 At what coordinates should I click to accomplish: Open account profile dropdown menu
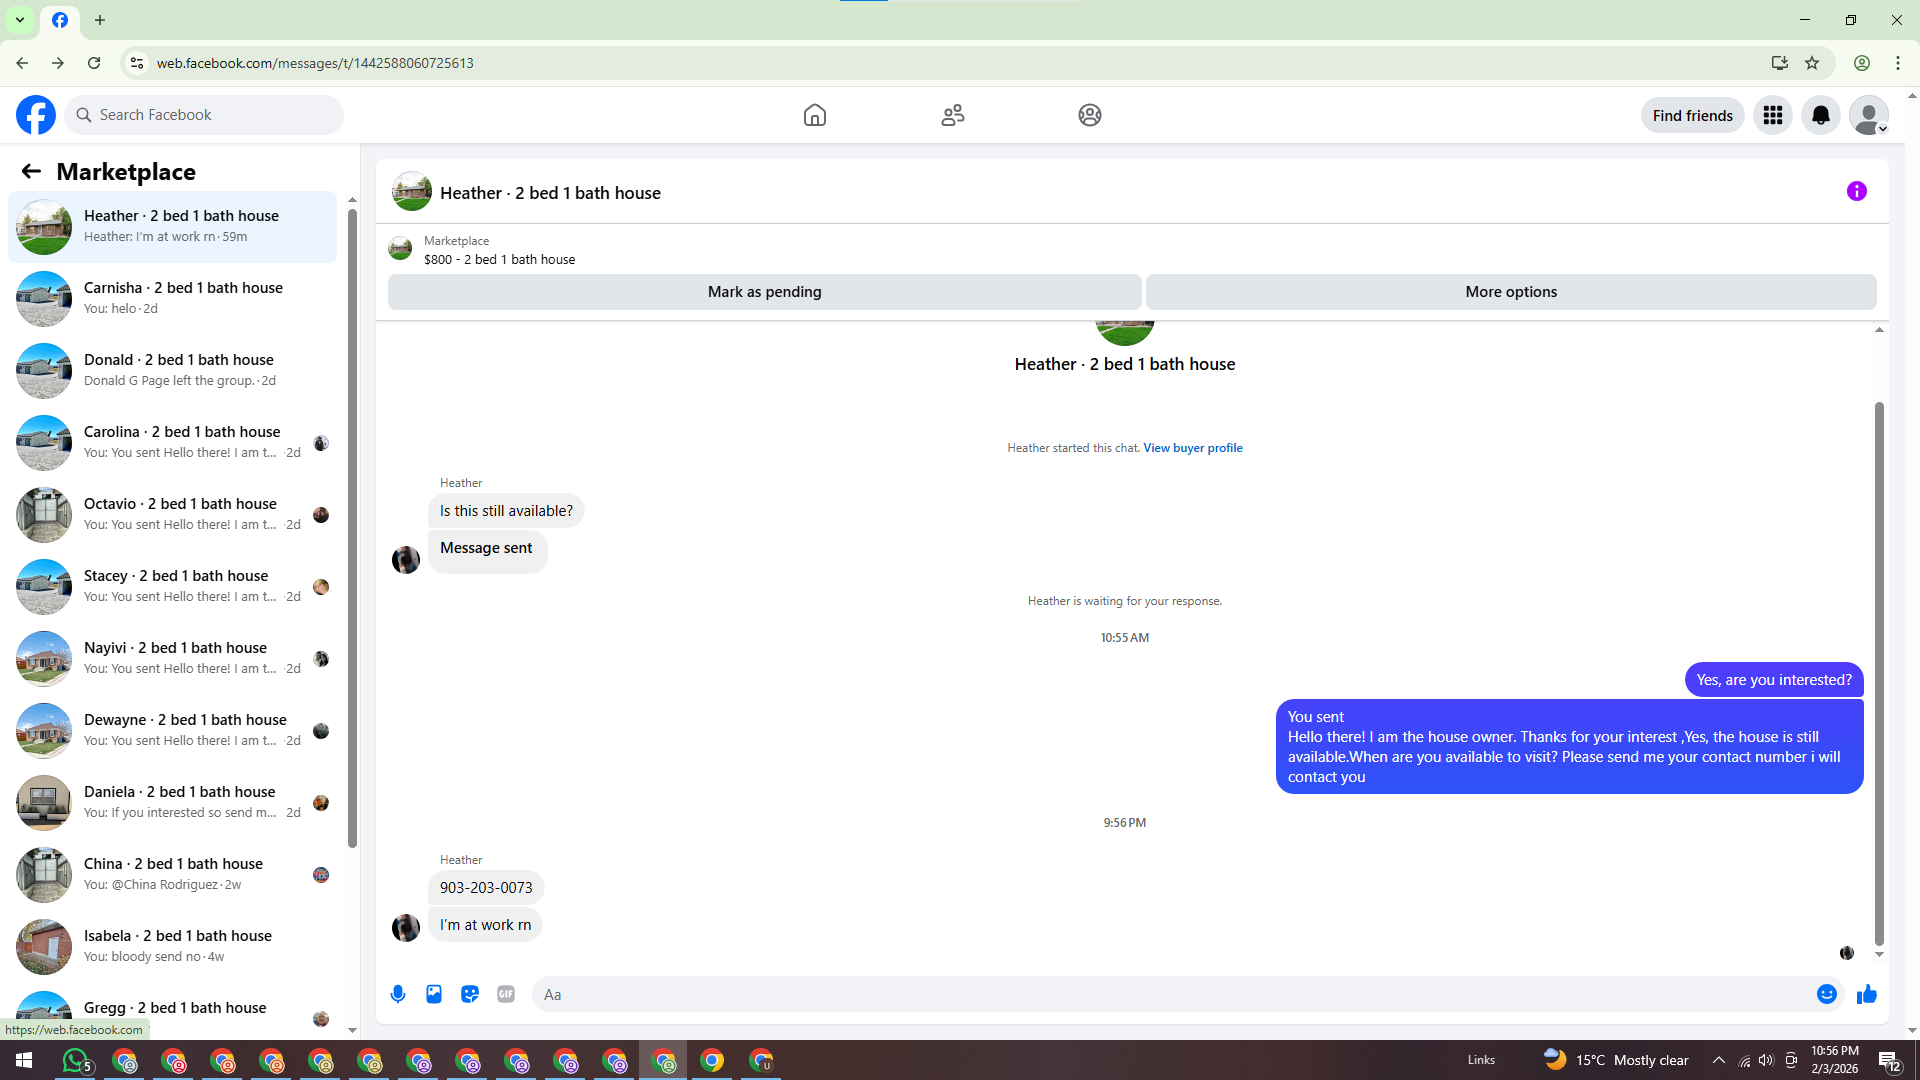click(1868, 115)
